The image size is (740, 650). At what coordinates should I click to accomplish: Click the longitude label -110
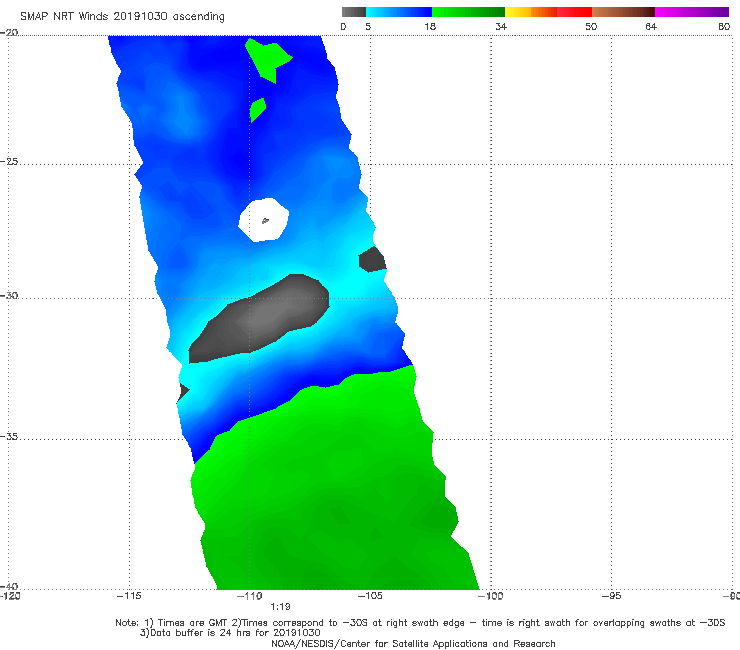(250, 596)
